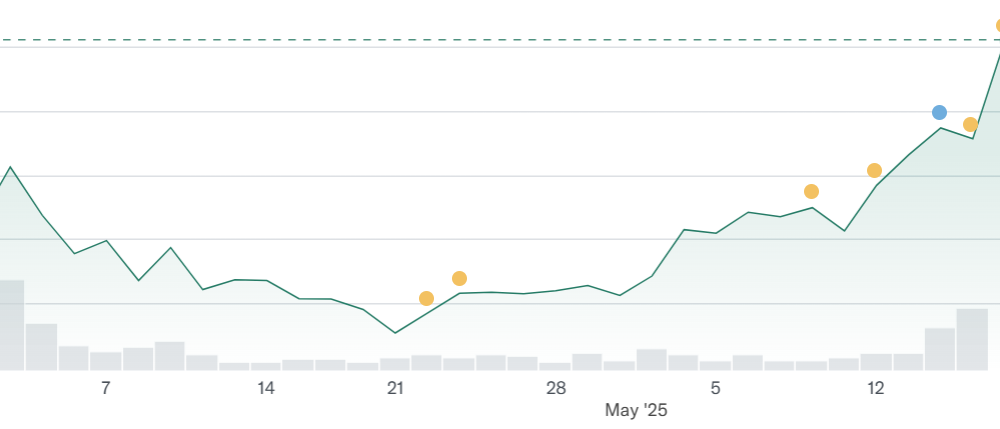Screen dimensions: 1000x429
Task: Click the tallest volume bar at far left
Action: click(11, 324)
